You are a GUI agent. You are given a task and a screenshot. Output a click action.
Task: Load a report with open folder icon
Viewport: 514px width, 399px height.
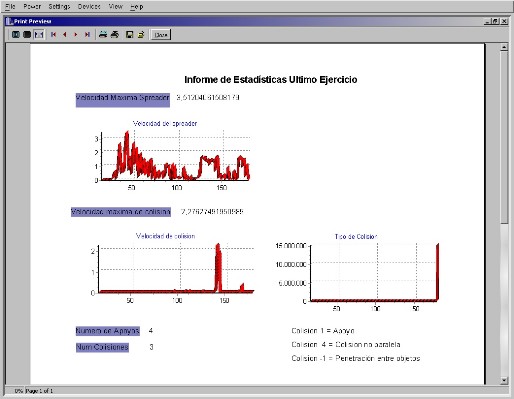pos(141,34)
